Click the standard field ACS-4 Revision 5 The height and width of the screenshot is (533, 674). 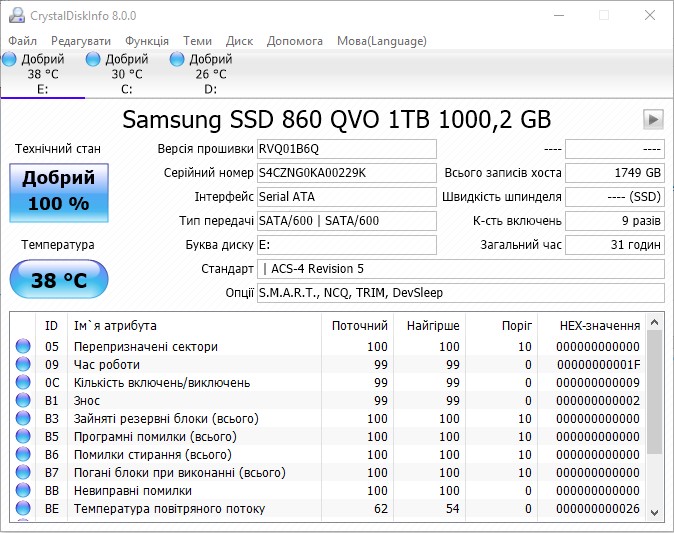click(x=461, y=269)
